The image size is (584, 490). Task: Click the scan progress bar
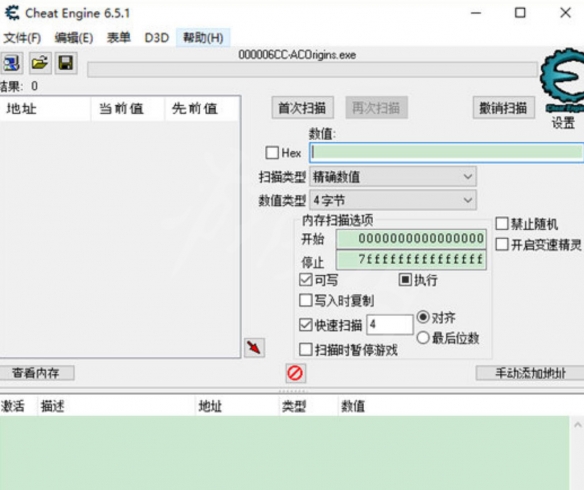click(x=312, y=70)
